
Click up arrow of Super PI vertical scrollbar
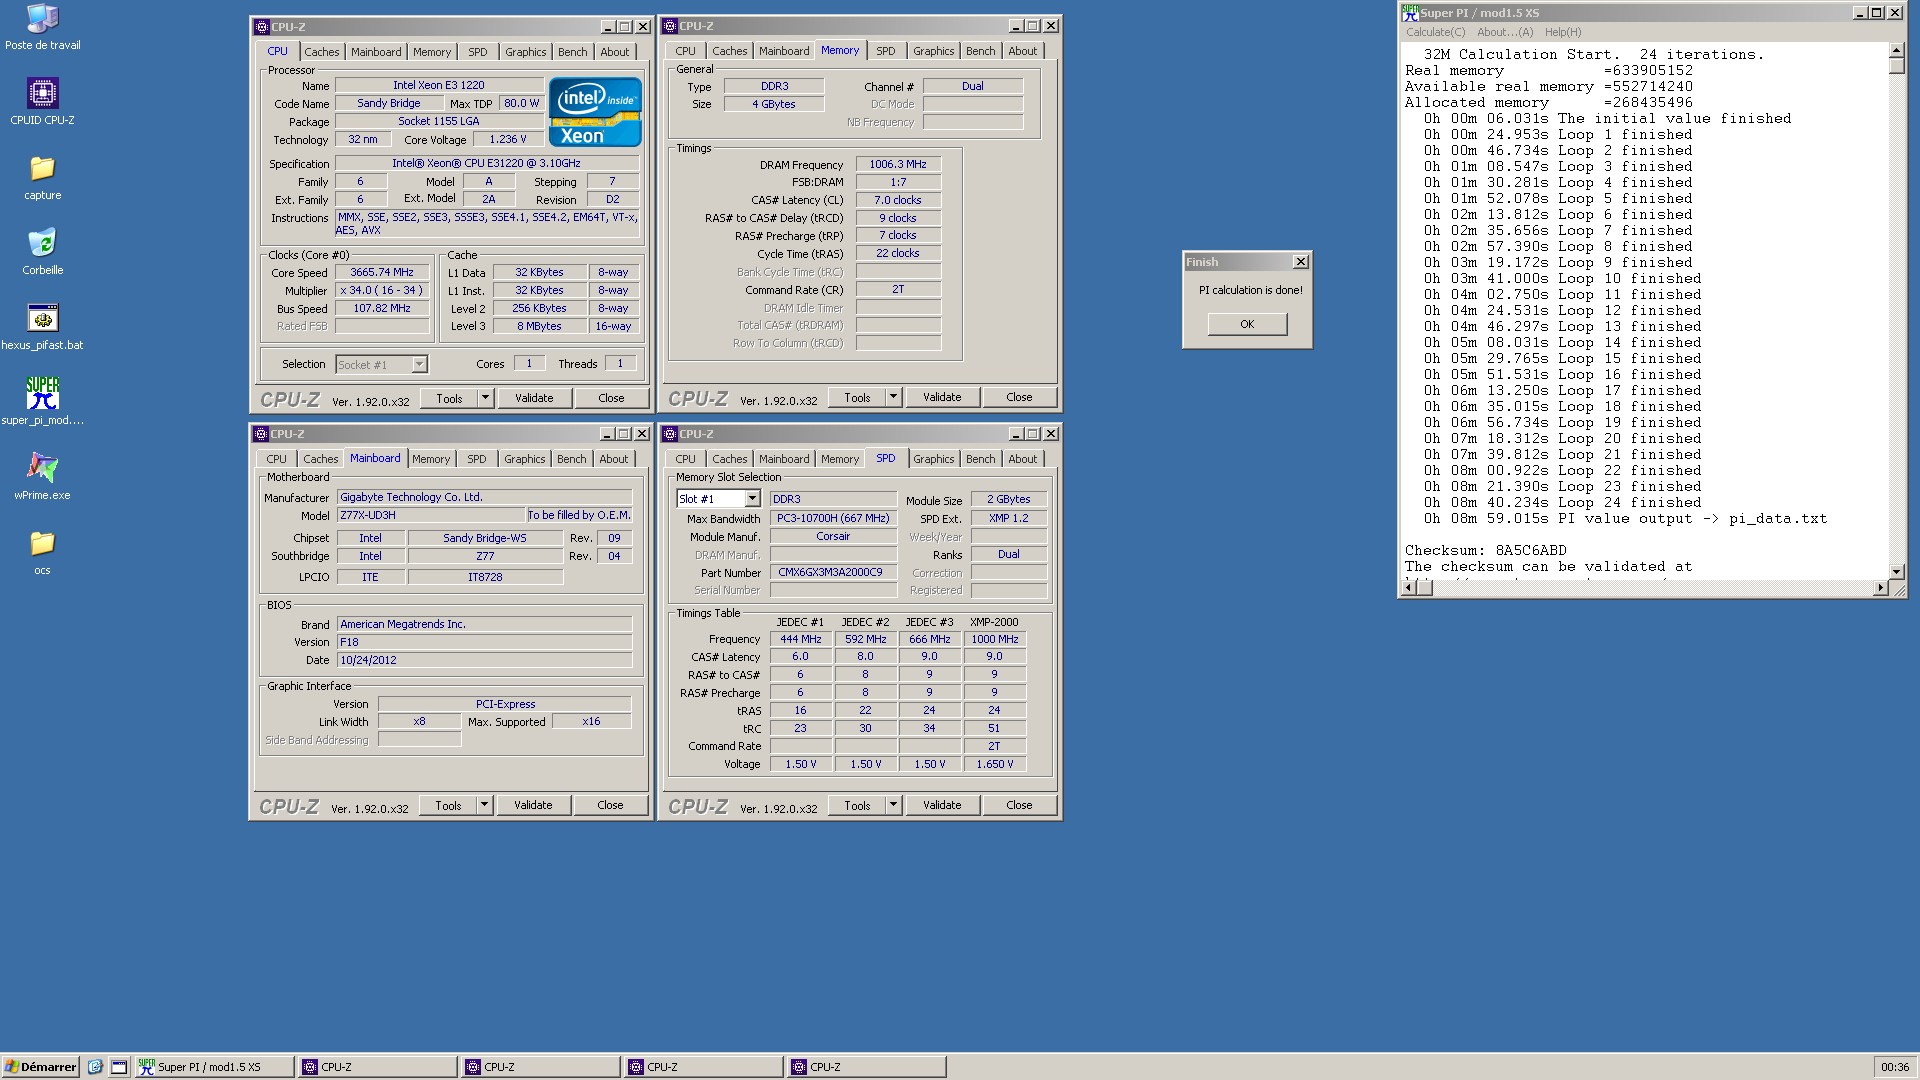pos(1896,50)
